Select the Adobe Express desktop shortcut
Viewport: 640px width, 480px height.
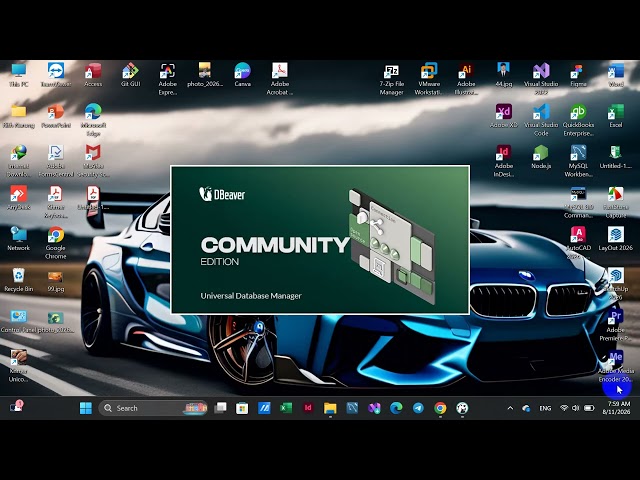168,79
